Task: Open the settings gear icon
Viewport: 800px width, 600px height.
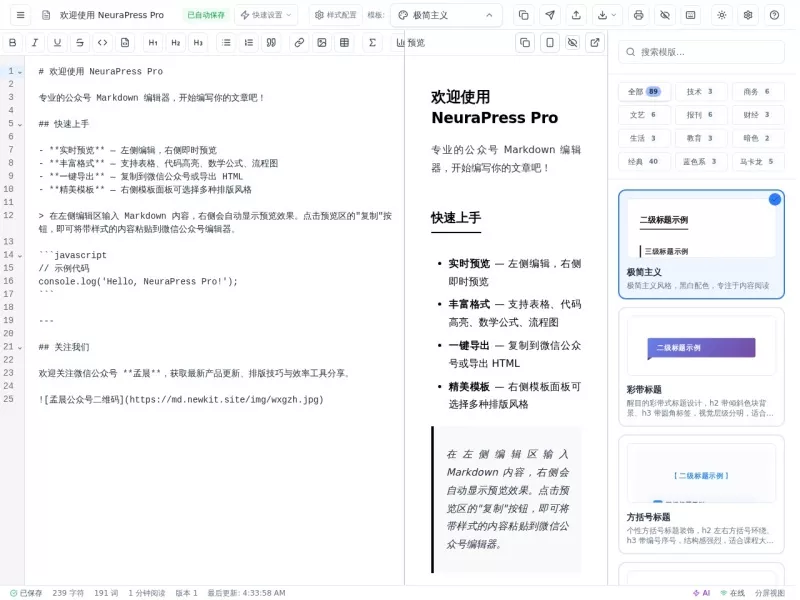Action: click(x=748, y=15)
